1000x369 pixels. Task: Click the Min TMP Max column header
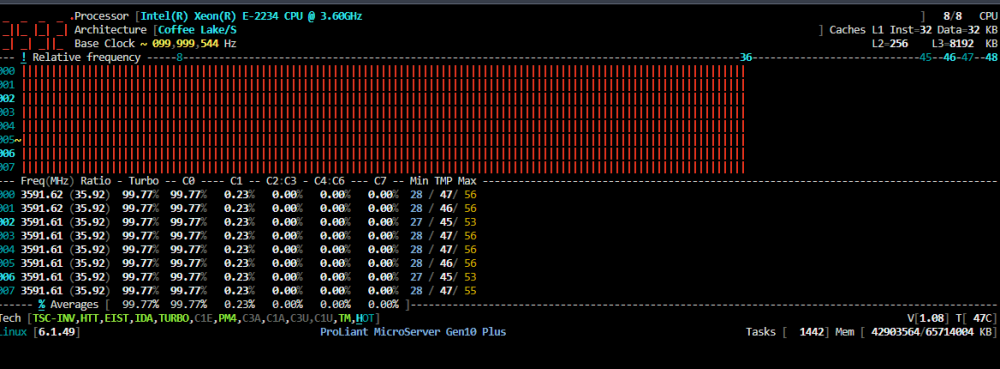(443, 181)
